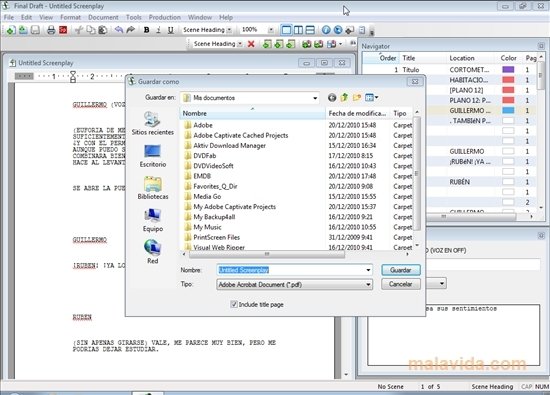The image size is (550, 395).
Task: Click the blue color swatch for GUILLERMO row
Action: [508, 111]
